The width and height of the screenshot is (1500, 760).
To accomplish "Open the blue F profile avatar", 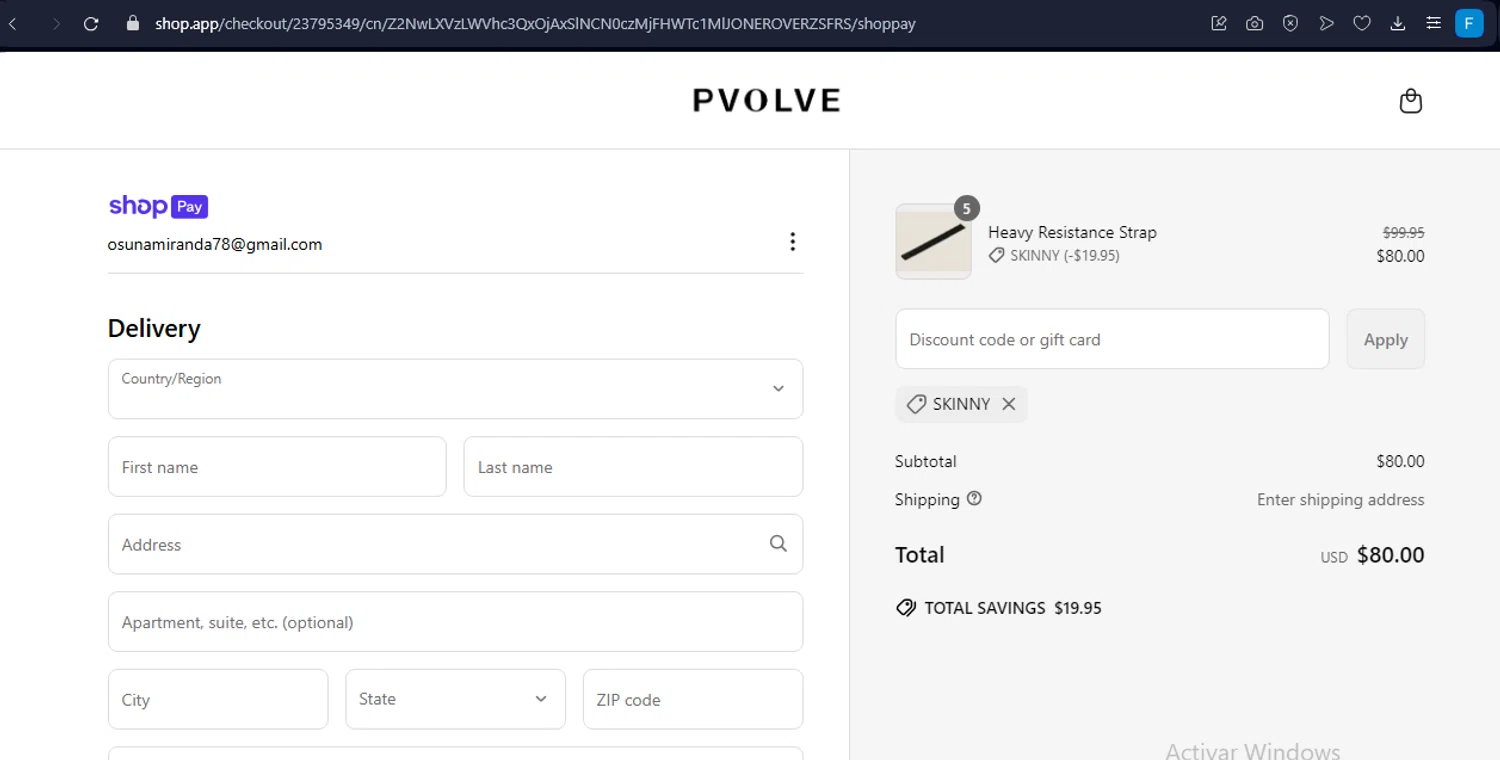I will point(1469,23).
